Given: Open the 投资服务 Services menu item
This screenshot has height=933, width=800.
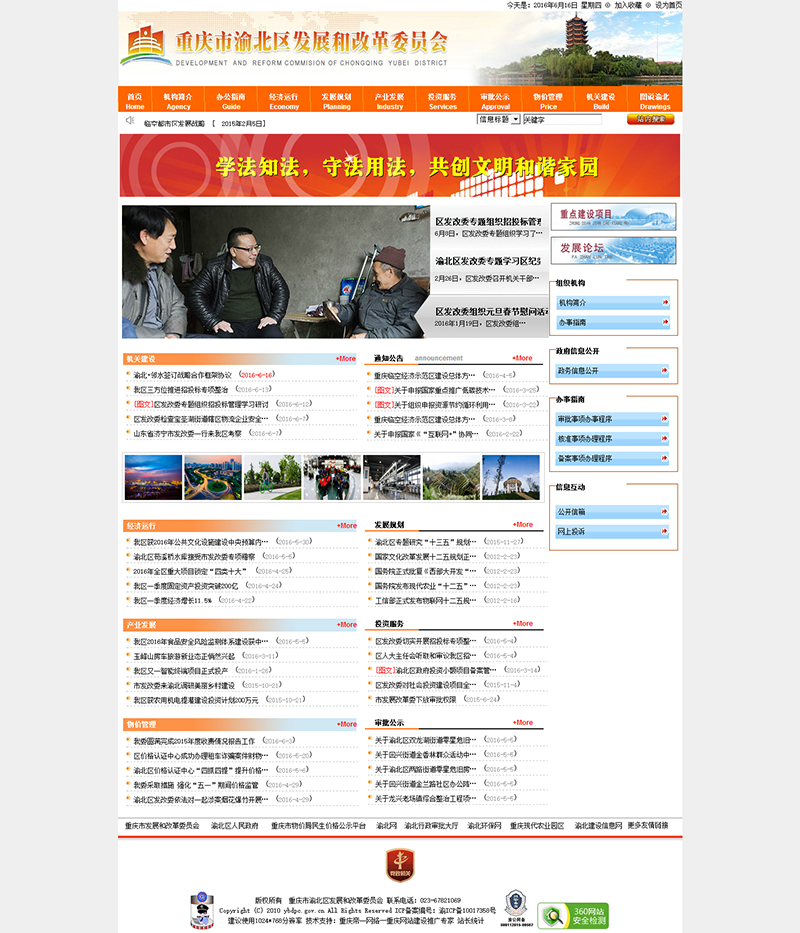Looking at the screenshot, I should point(443,101).
